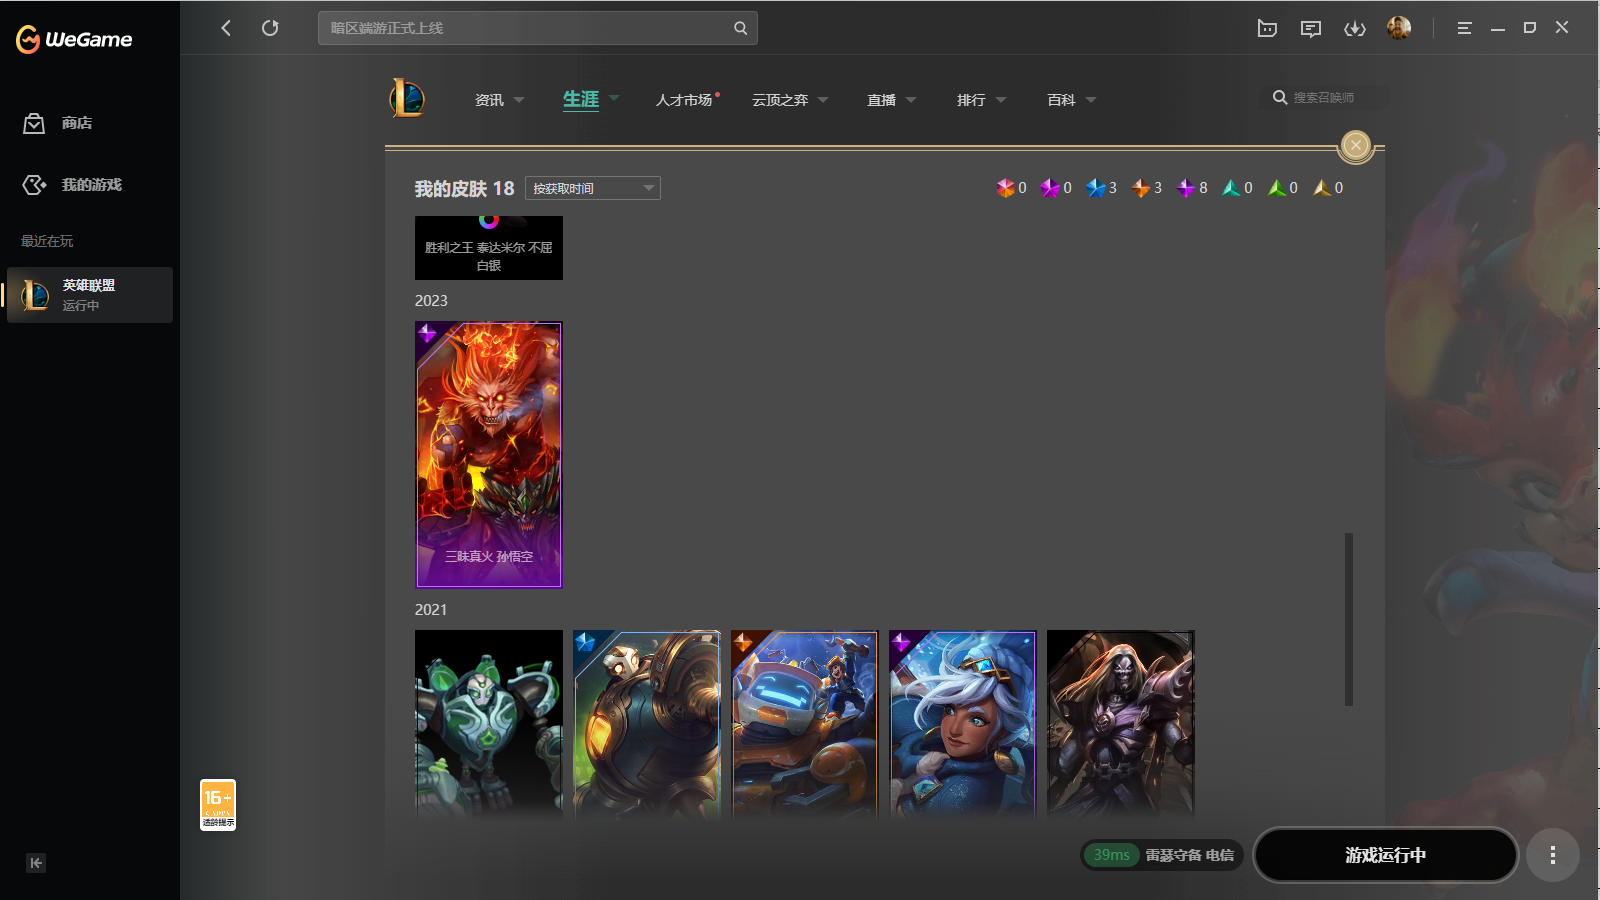Open the 资讯 tab
The width and height of the screenshot is (1600, 900).
[489, 100]
